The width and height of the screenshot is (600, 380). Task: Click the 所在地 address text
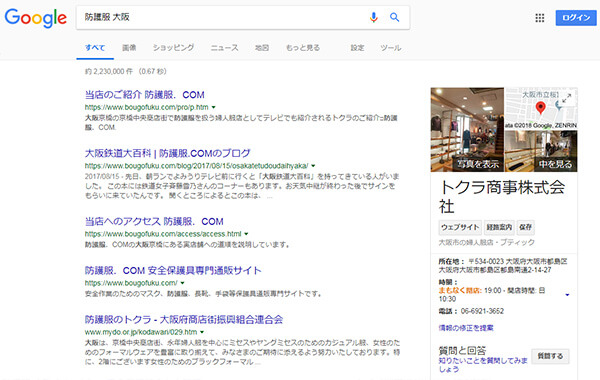(503, 266)
